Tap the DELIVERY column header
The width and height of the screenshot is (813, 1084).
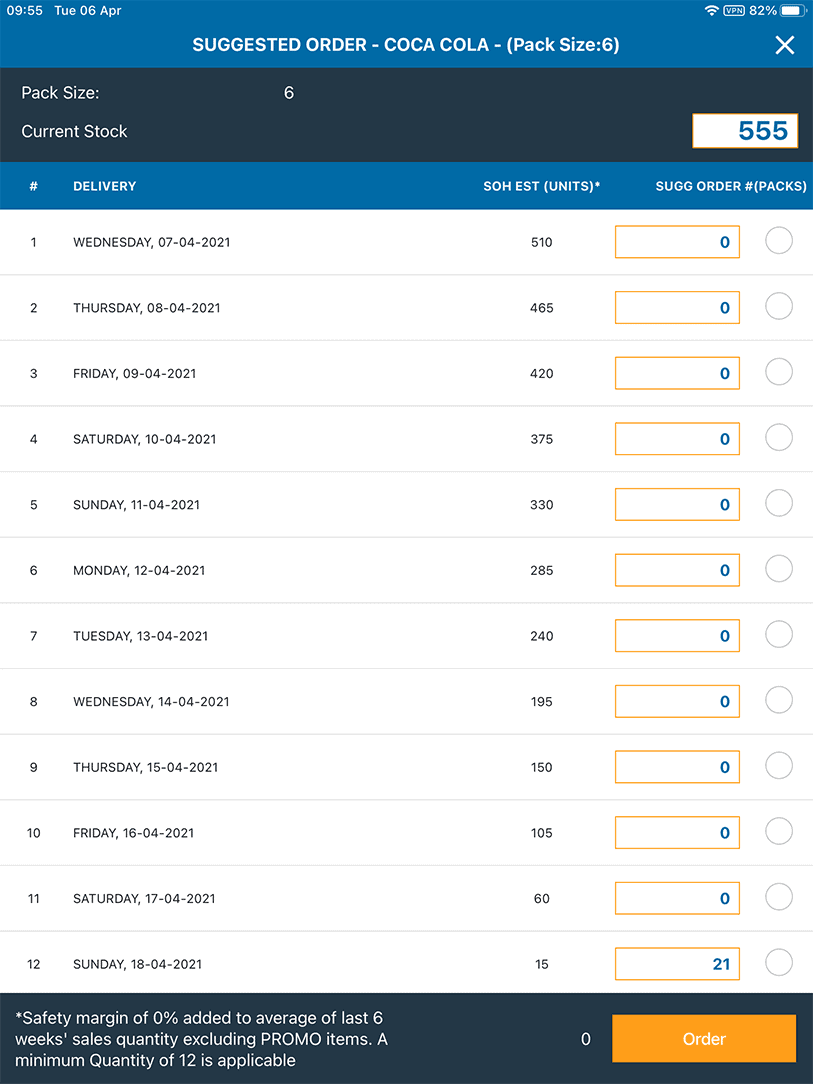click(104, 186)
